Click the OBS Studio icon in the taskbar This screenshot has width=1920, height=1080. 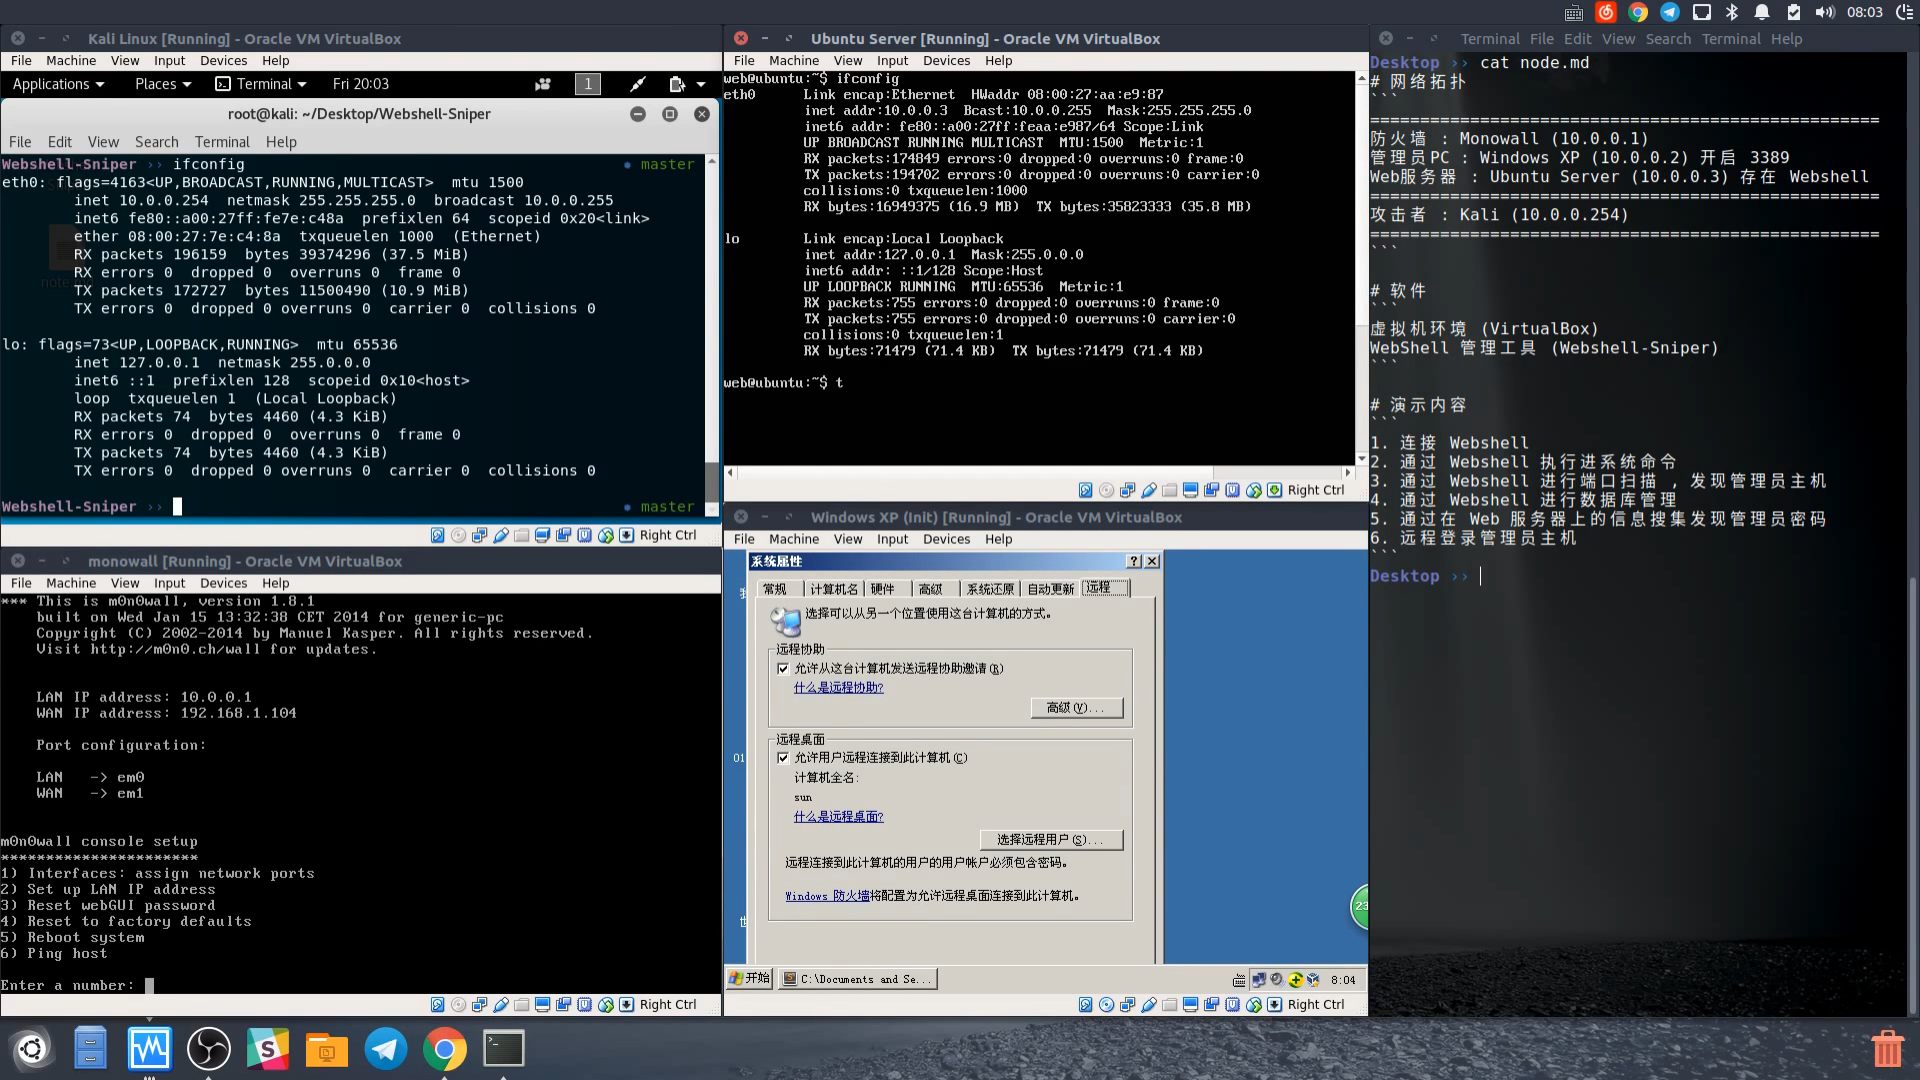(210, 1048)
